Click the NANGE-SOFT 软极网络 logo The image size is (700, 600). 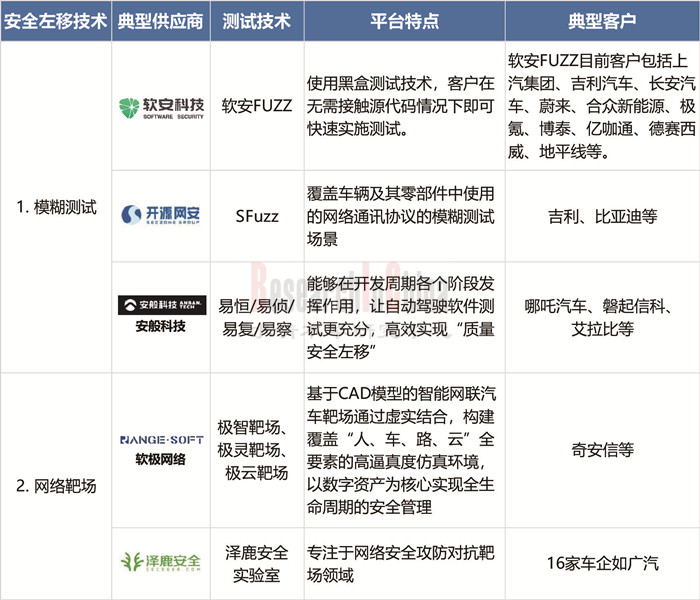tap(162, 450)
